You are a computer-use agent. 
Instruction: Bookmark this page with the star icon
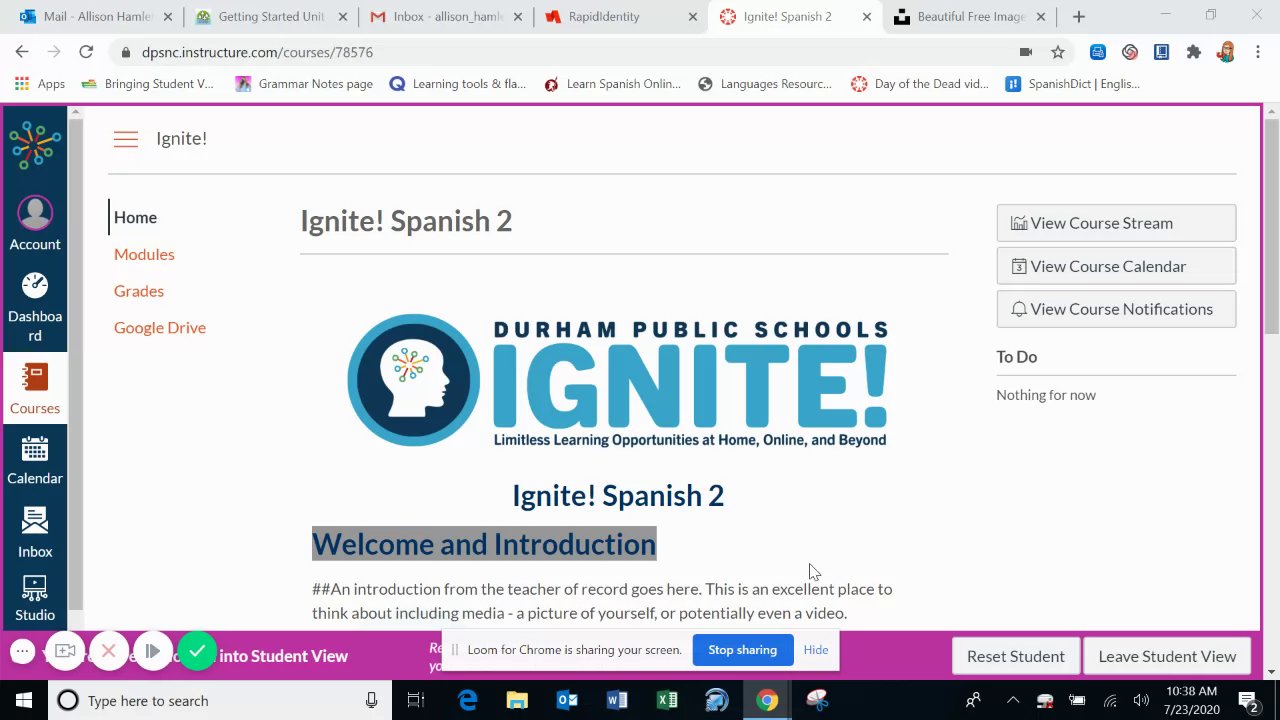click(x=1058, y=52)
